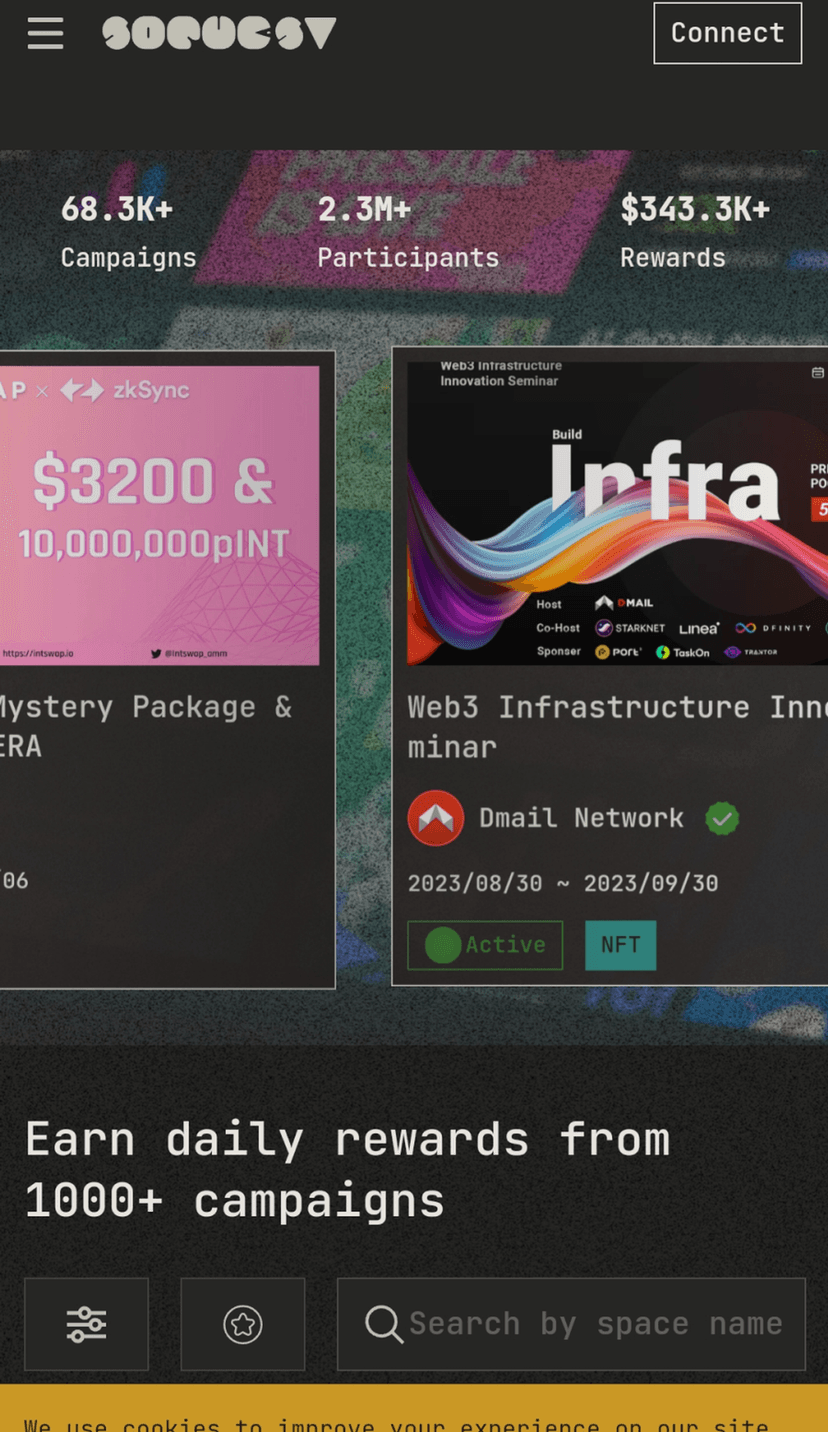Open the Dmail Network space link
This screenshot has width=828, height=1432.
click(x=581, y=818)
